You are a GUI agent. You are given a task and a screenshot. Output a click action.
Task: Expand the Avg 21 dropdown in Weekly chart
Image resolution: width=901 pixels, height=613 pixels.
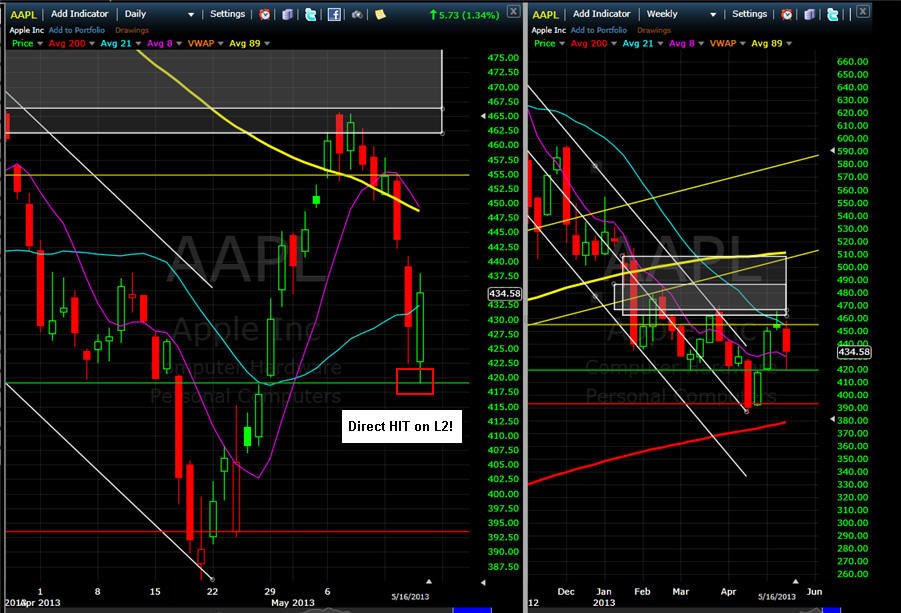pos(660,44)
